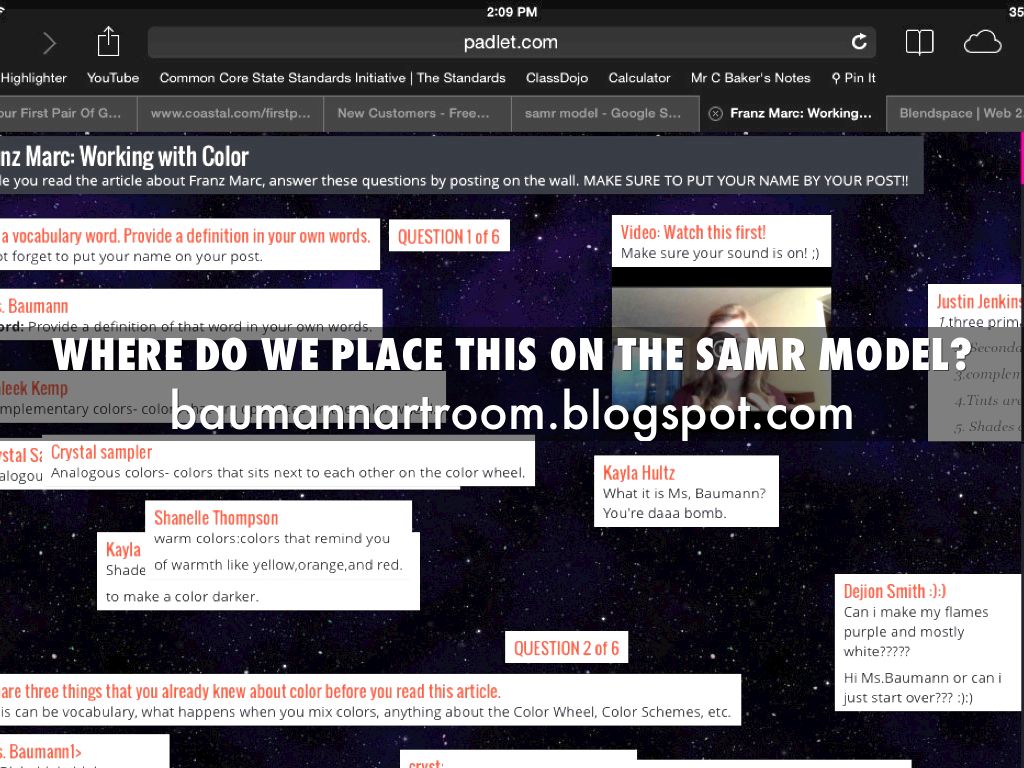Open the YouTube bookmark
The height and width of the screenshot is (768, 1024).
click(x=113, y=78)
